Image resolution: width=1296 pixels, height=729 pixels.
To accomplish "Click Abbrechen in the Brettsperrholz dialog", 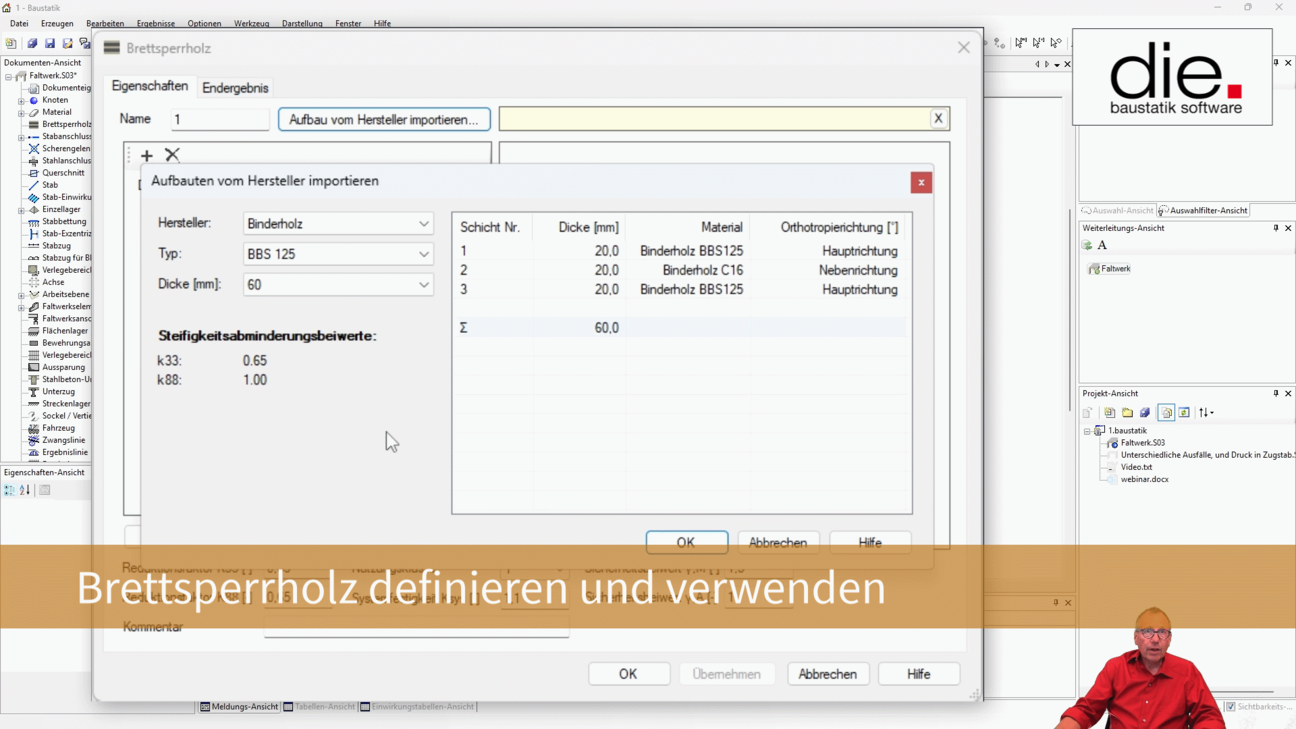I will tap(827, 674).
